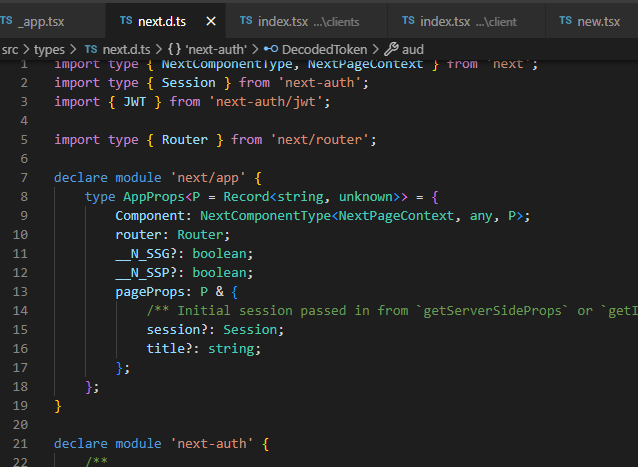Click the TS icon on new.tsx tab
This screenshot has height=467, width=638.
pos(565,20)
